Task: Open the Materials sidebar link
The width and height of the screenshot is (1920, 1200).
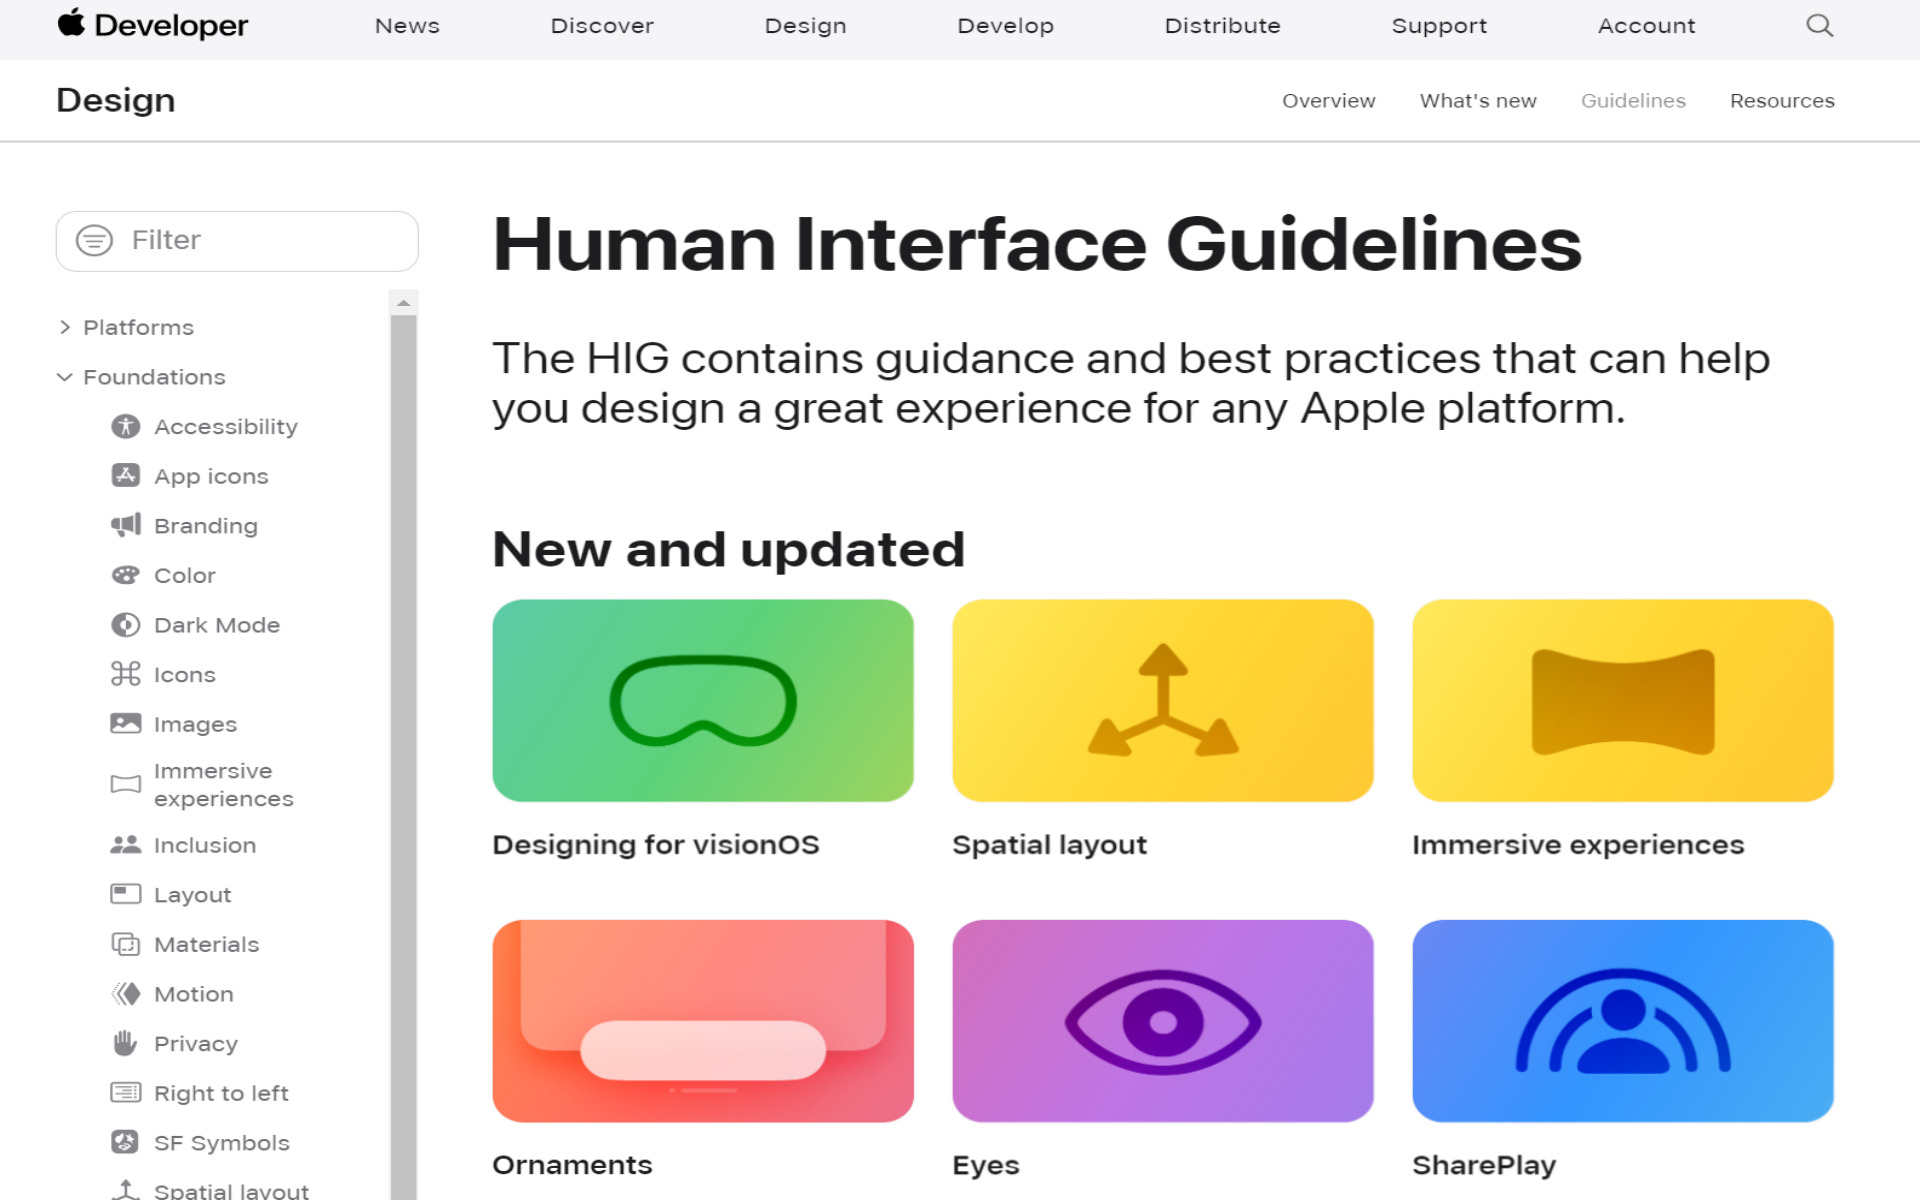Action: pos(206,944)
